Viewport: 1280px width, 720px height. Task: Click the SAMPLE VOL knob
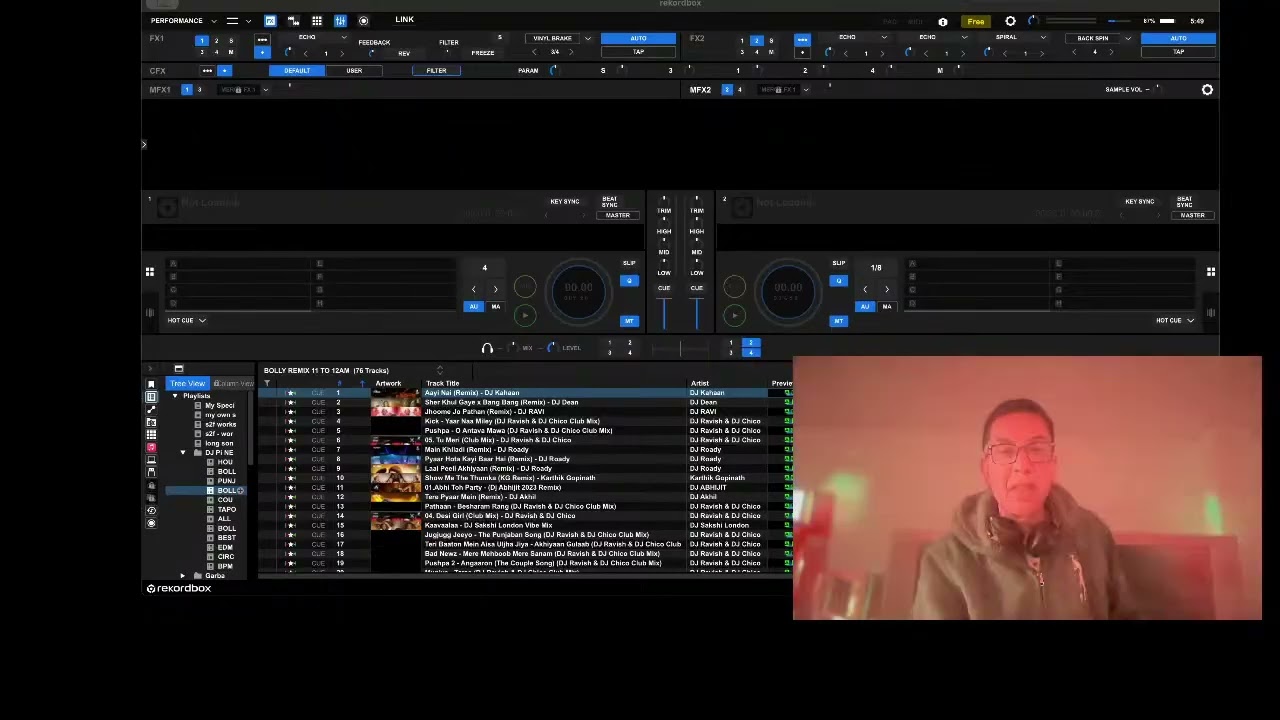tap(1157, 90)
